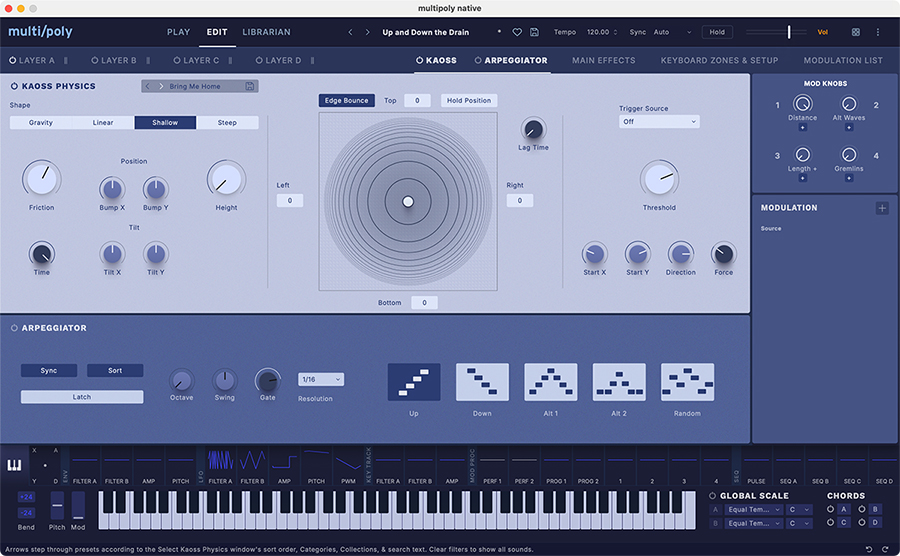The image size is (900, 556).
Task: Click the master volume slider
Action: [788, 32]
